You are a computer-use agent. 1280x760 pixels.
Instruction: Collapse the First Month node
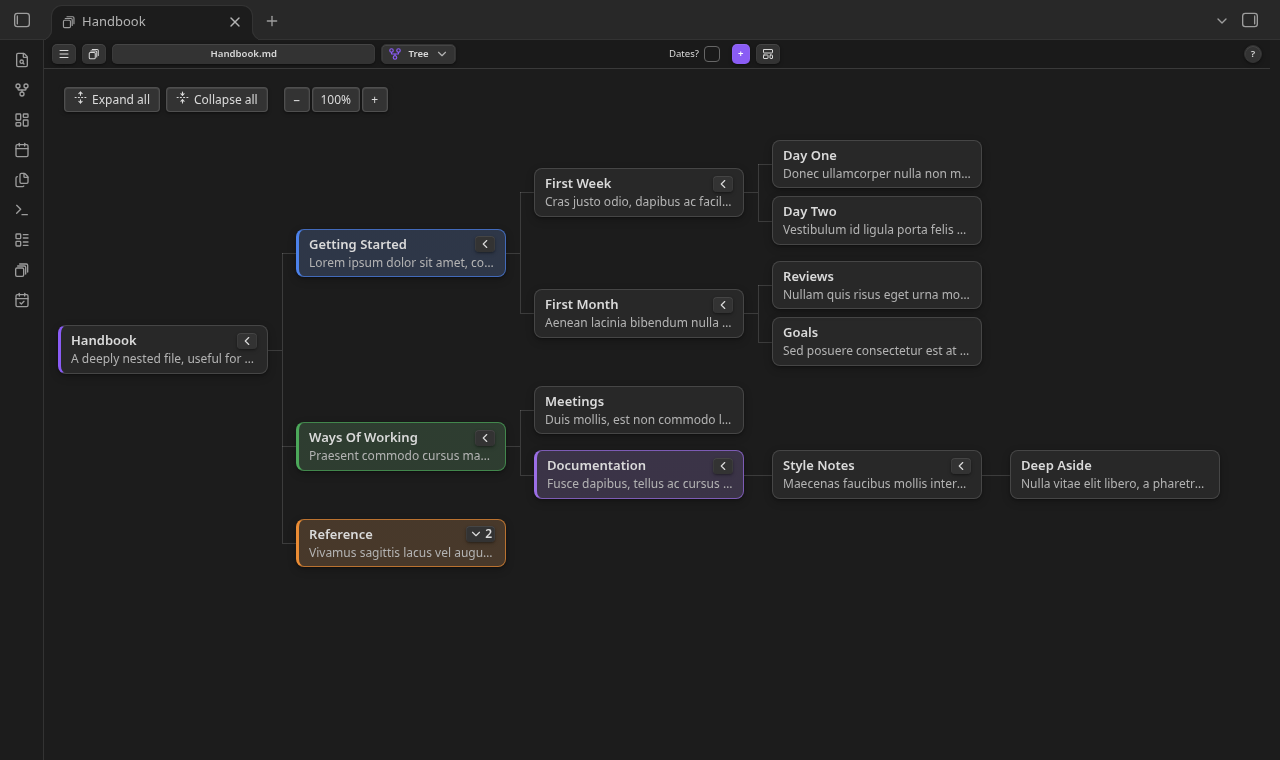[x=723, y=305]
